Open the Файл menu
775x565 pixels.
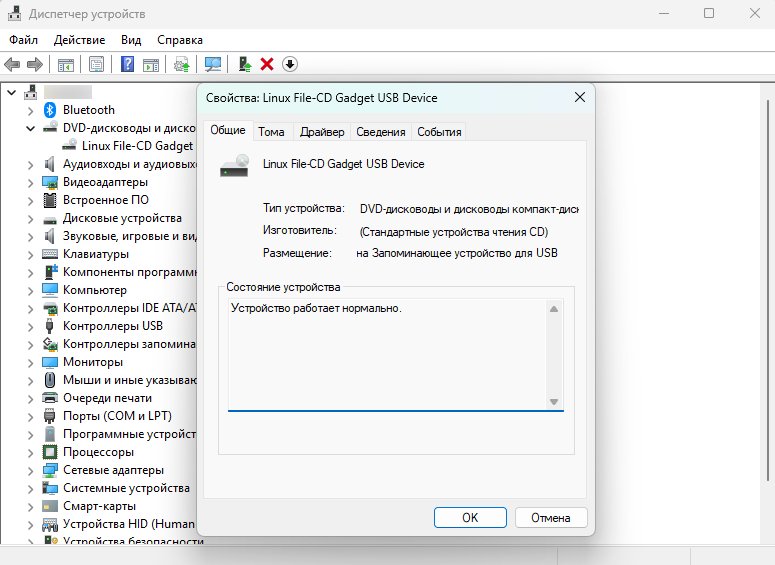click(23, 40)
